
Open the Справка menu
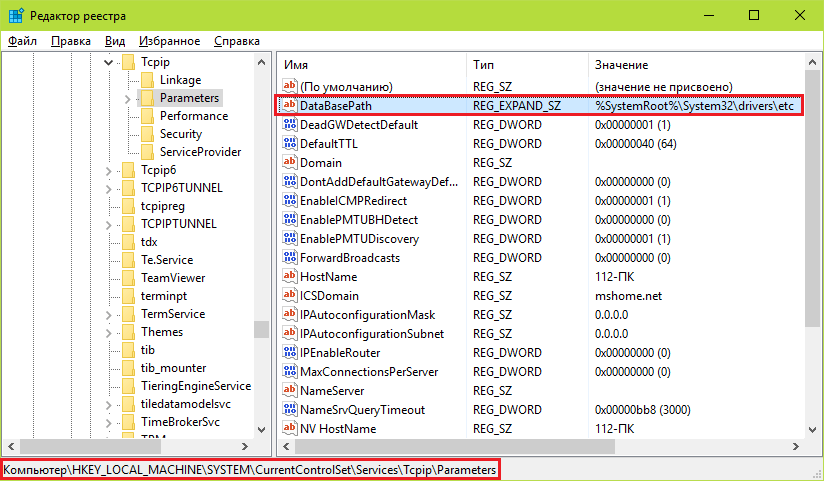point(236,41)
